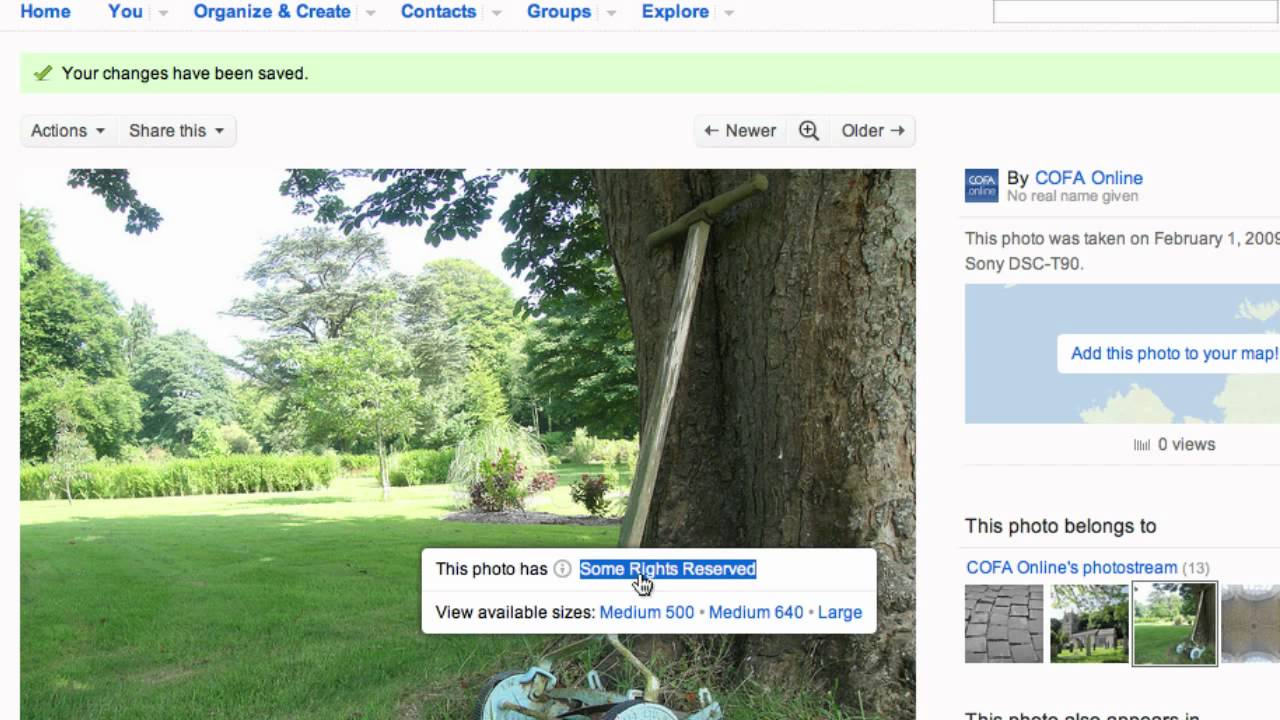This screenshot has width=1280, height=720.
Task: Click the magnifier zoom icon
Action: pyautogui.click(x=809, y=131)
